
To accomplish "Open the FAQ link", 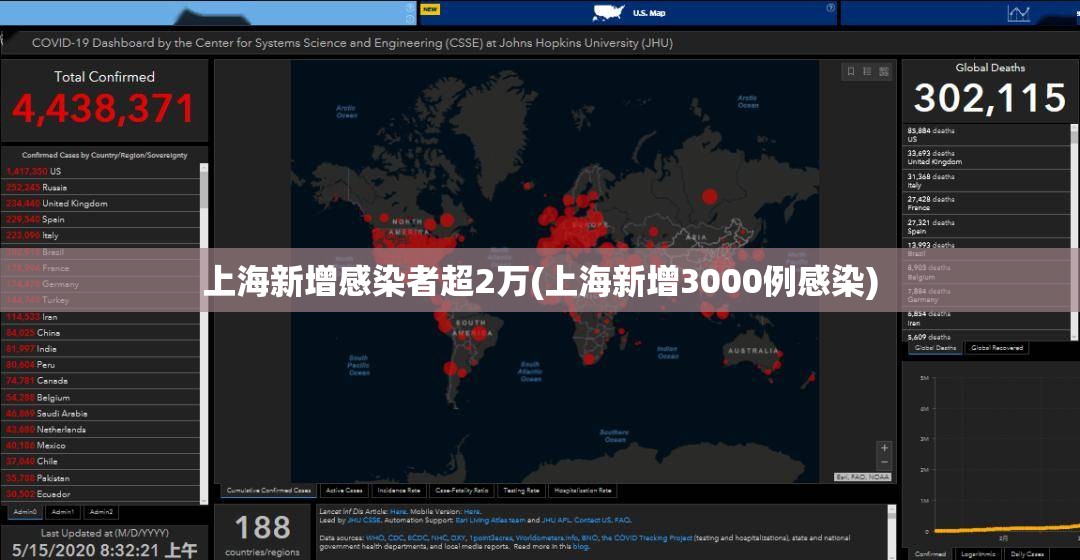I will (x=622, y=521).
